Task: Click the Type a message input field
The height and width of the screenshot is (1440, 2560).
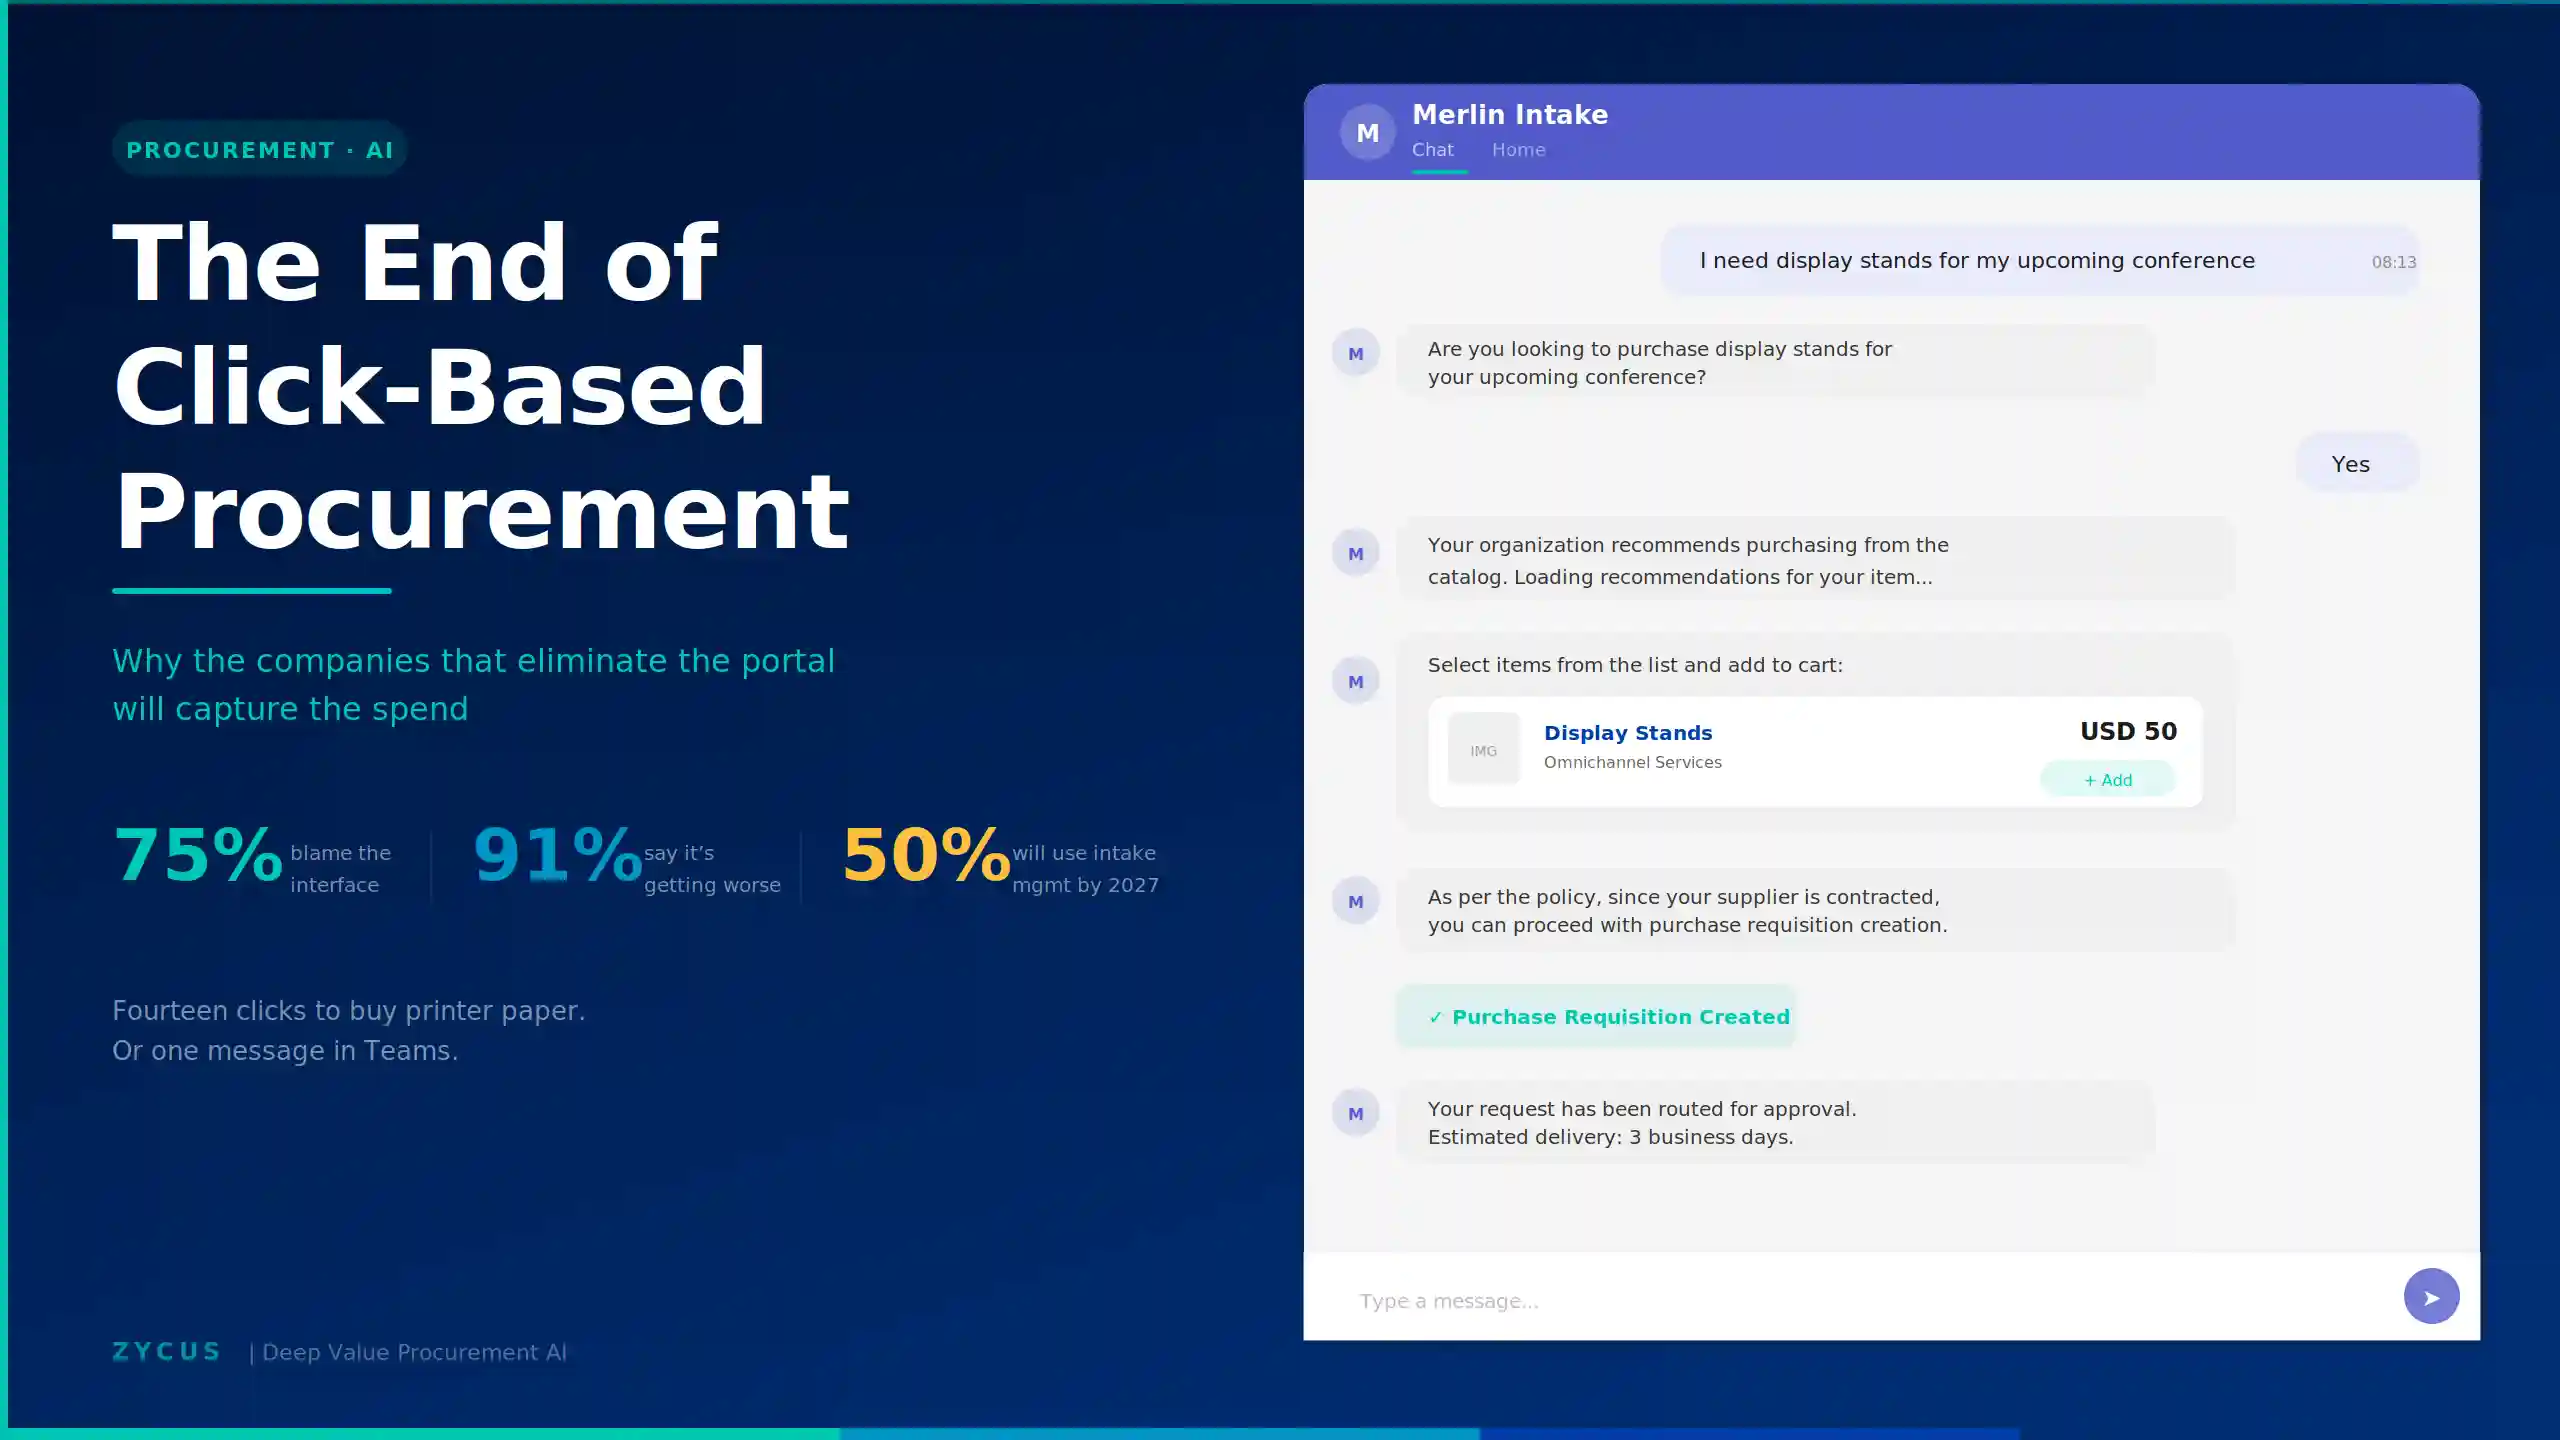Action: click(1700, 1300)
